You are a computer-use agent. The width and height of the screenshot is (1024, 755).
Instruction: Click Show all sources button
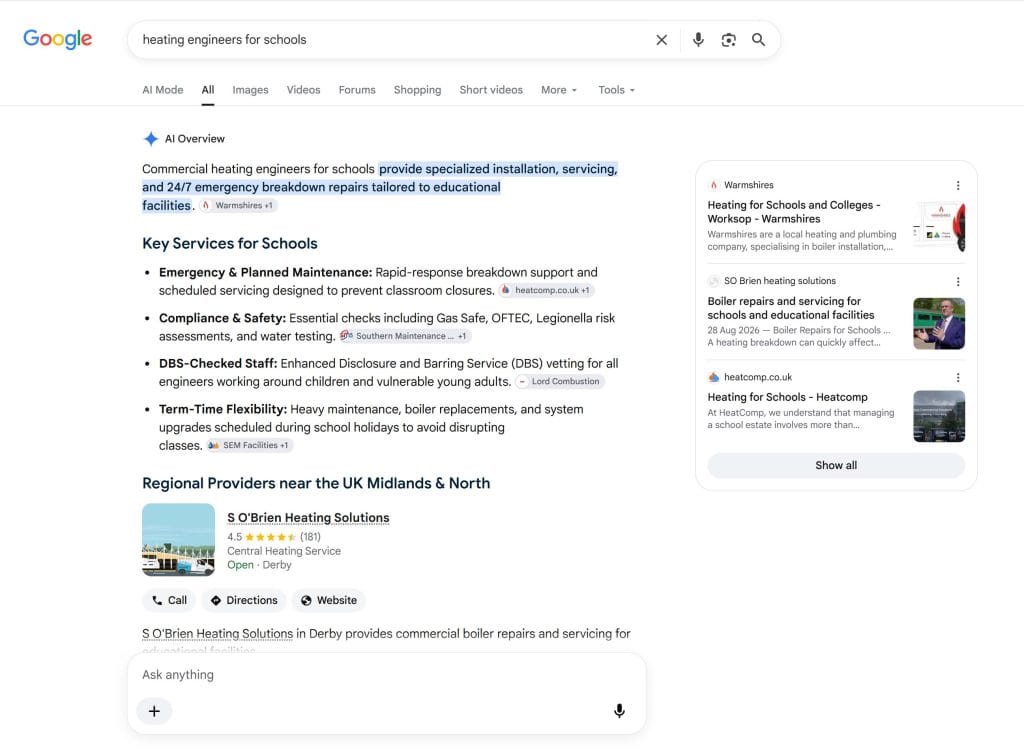point(836,466)
